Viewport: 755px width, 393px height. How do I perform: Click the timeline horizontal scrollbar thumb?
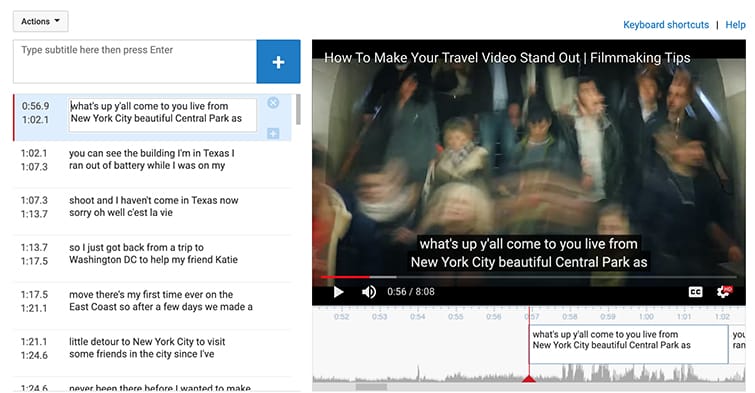click(x=371, y=387)
